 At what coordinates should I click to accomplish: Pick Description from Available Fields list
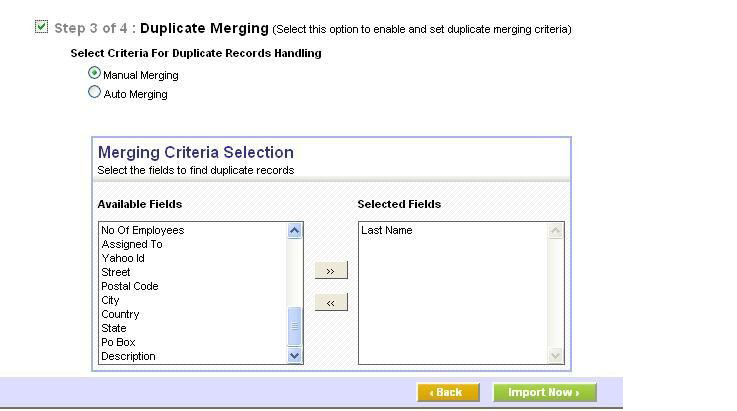[x=128, y=356]
